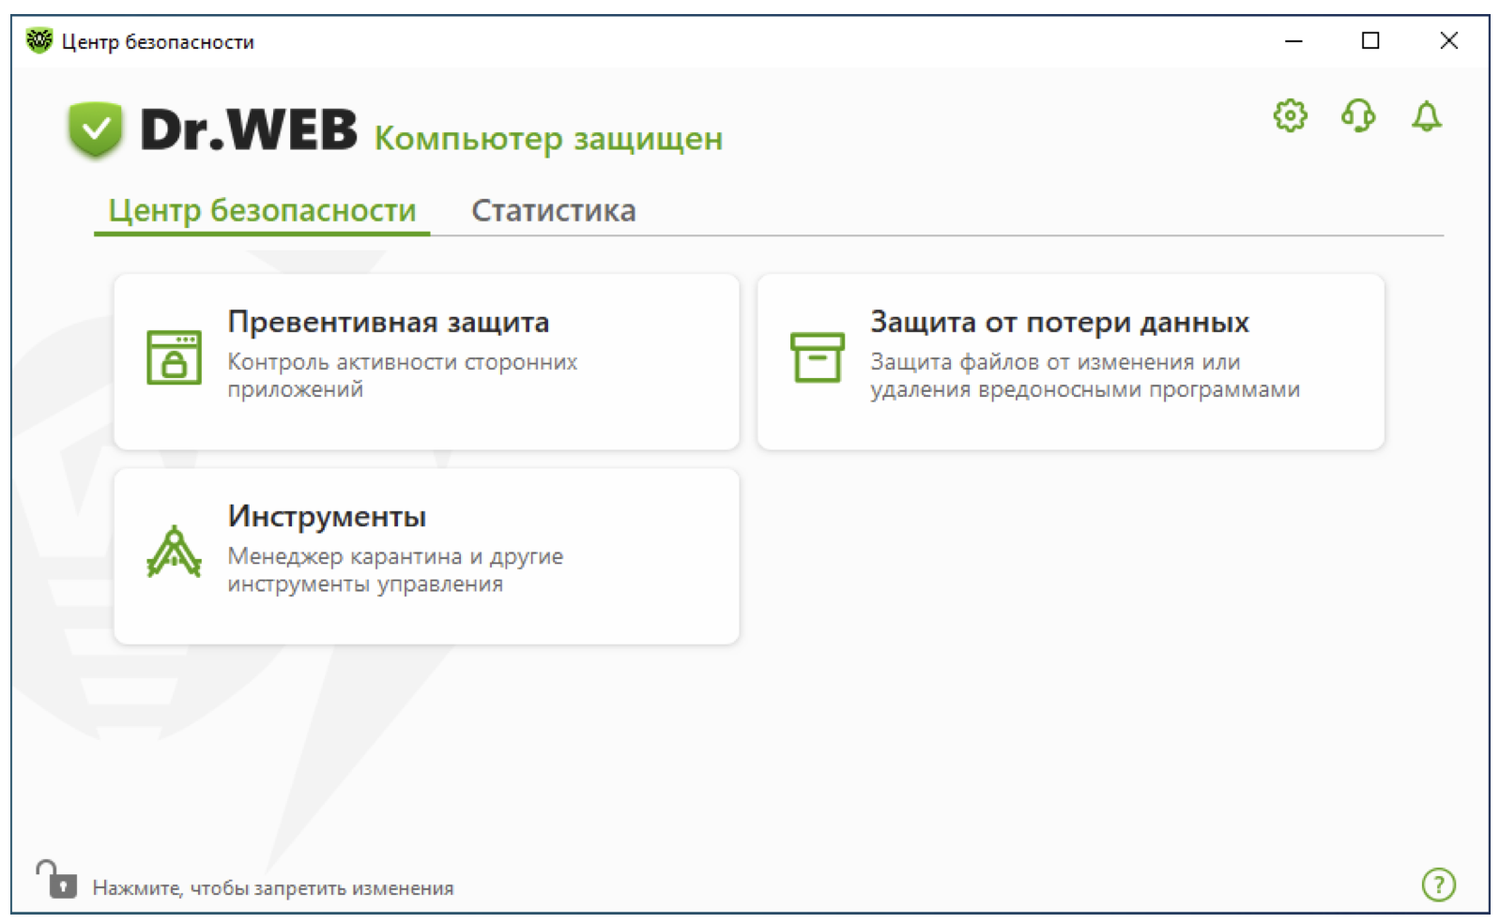Viewport: 1500px width, 923px height.
Task: Open notifications via the bell icon
Action: tap(1426, 116)
